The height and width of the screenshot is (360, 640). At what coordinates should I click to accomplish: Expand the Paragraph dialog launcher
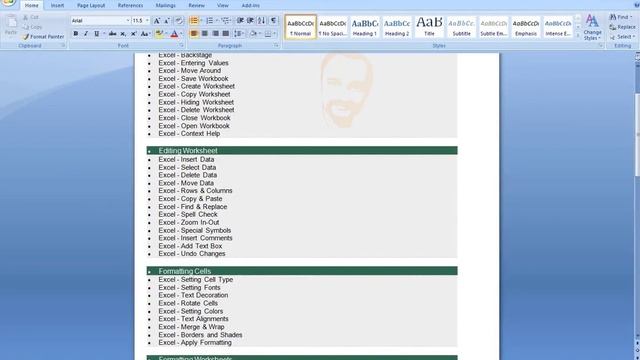coord(276,46)
